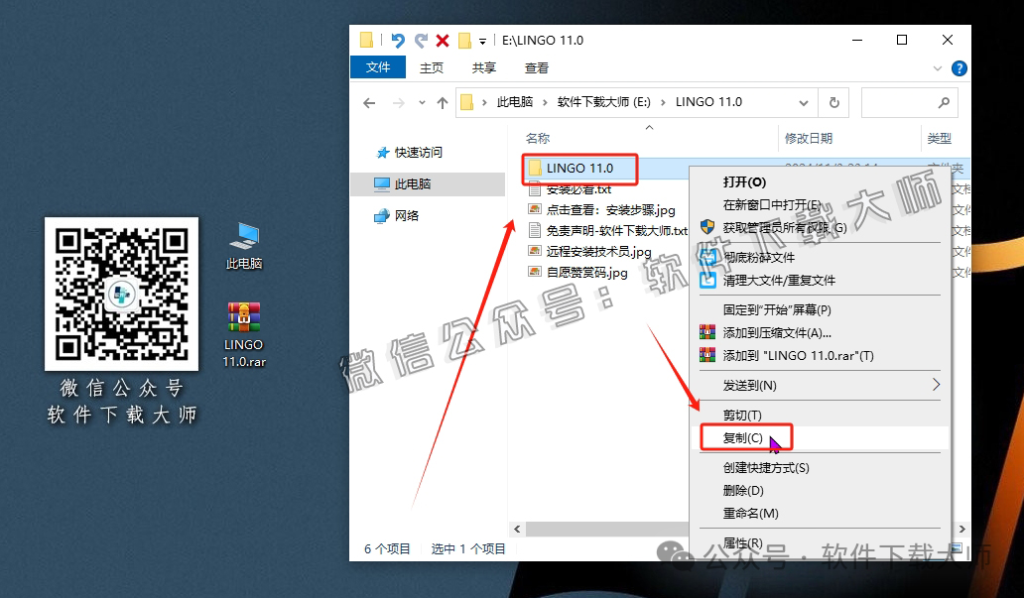This screenshot has width=1024, height=598.
Task: Click the New Folder icon in the quick access toolbar
Action: (x=464, y=40)
